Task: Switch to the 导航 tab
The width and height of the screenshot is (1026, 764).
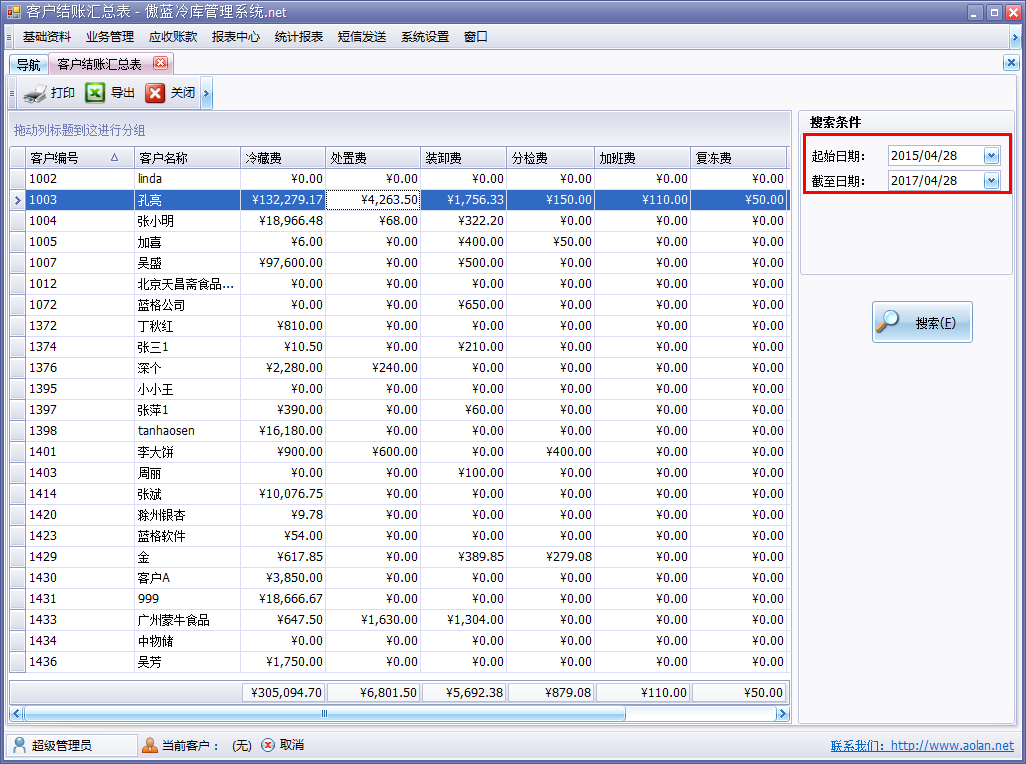Action: [28, 65]
